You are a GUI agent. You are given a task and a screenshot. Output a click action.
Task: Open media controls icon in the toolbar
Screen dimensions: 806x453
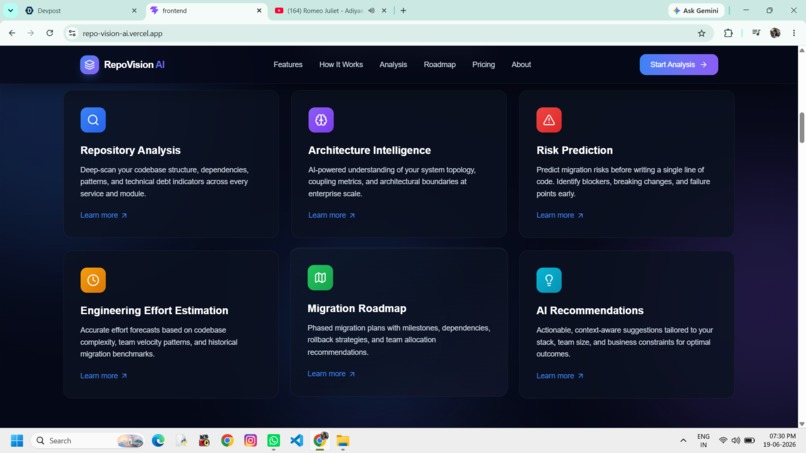[x=756, y=33]
